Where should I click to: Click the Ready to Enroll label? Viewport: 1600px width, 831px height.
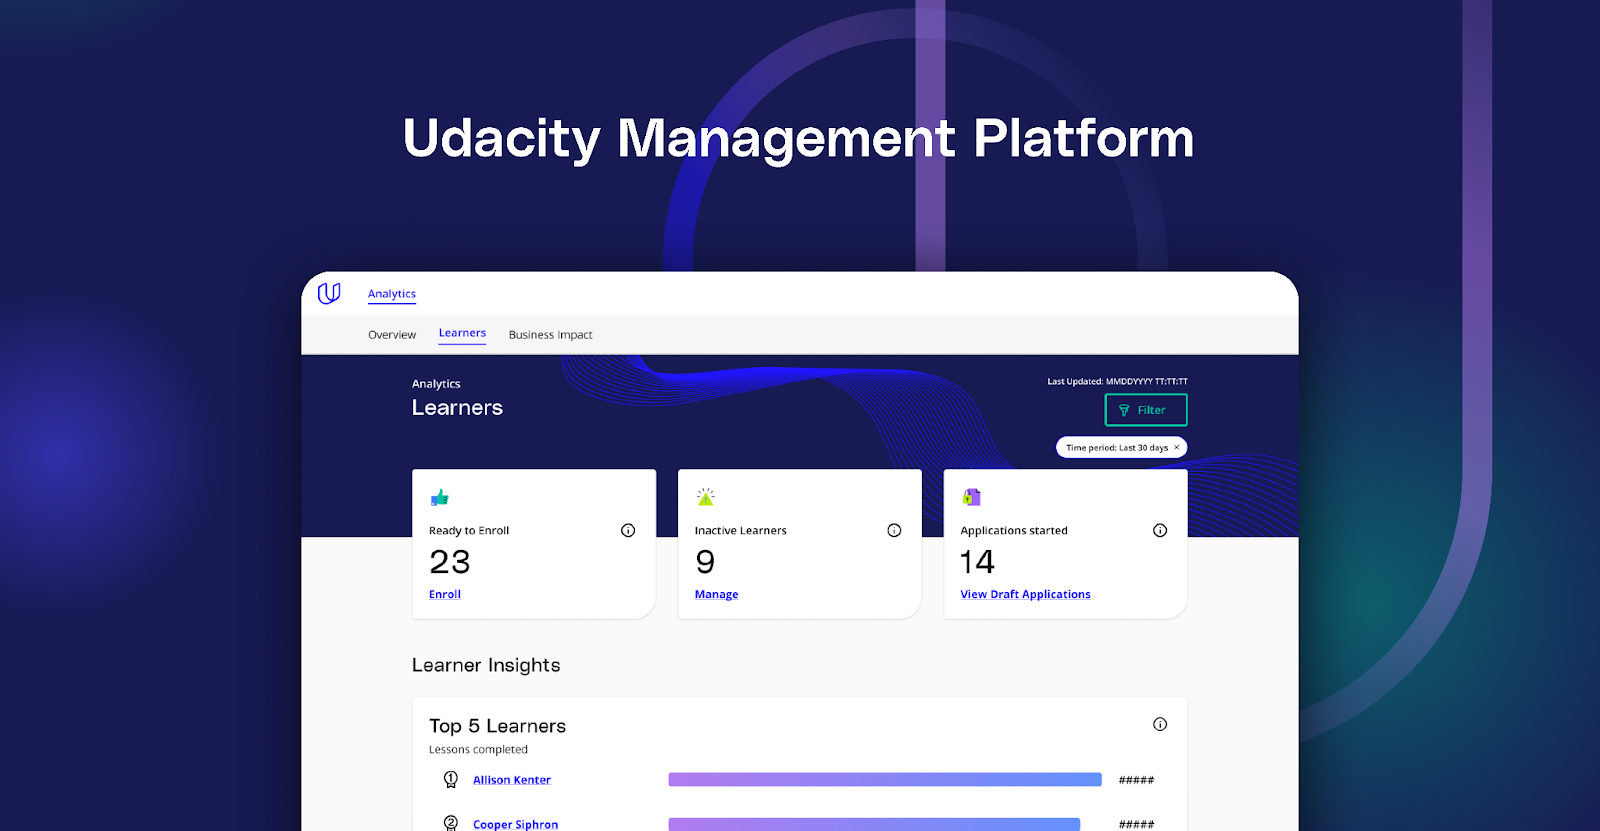[469, 530]
